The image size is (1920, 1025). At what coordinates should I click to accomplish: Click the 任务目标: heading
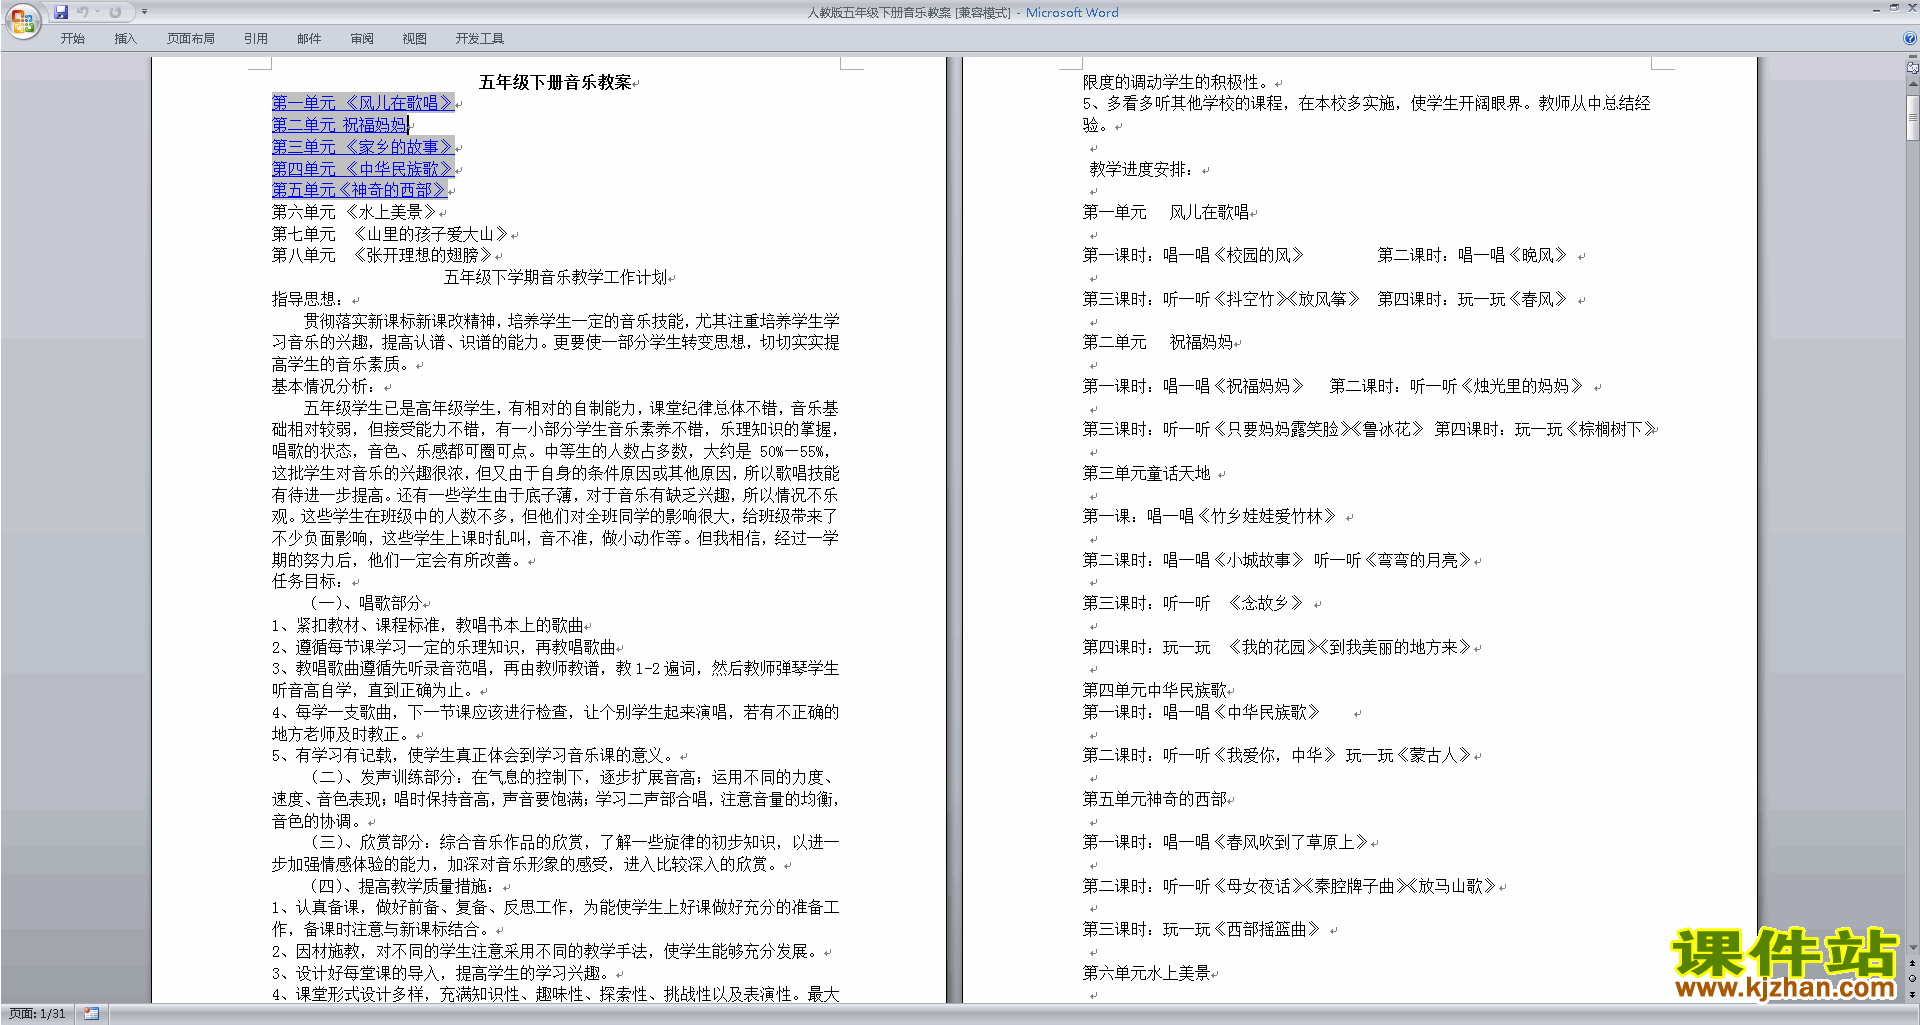coord(307,581)
